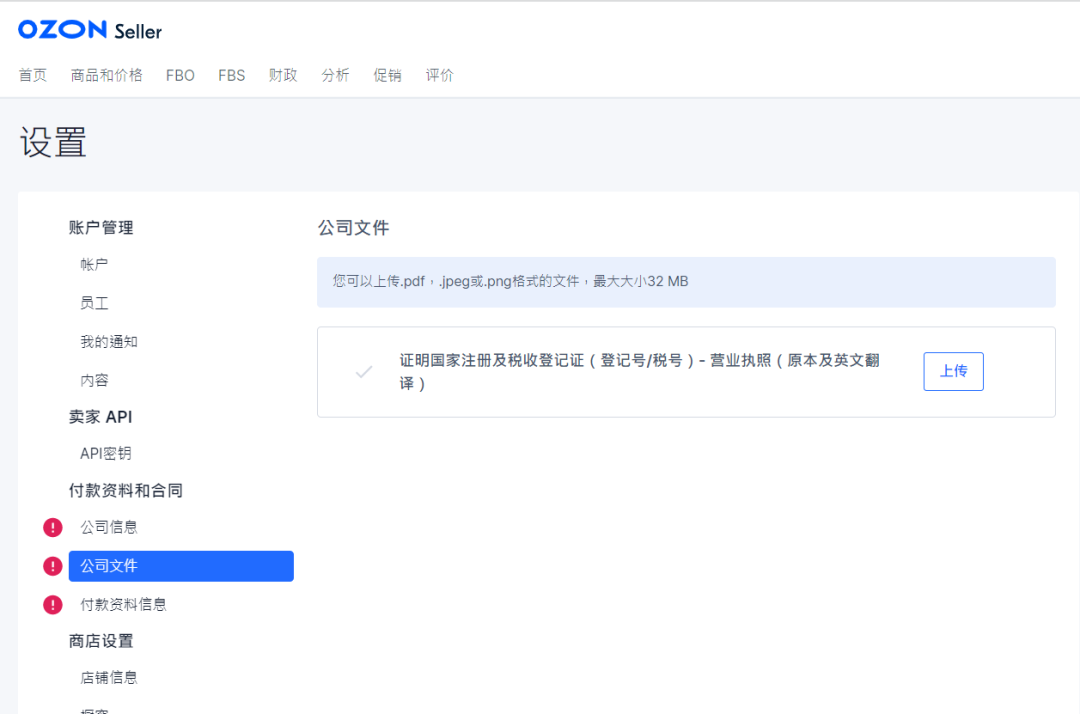1080x714 pixels.
Task: Open the 财政 section
Action: (283, 74)
